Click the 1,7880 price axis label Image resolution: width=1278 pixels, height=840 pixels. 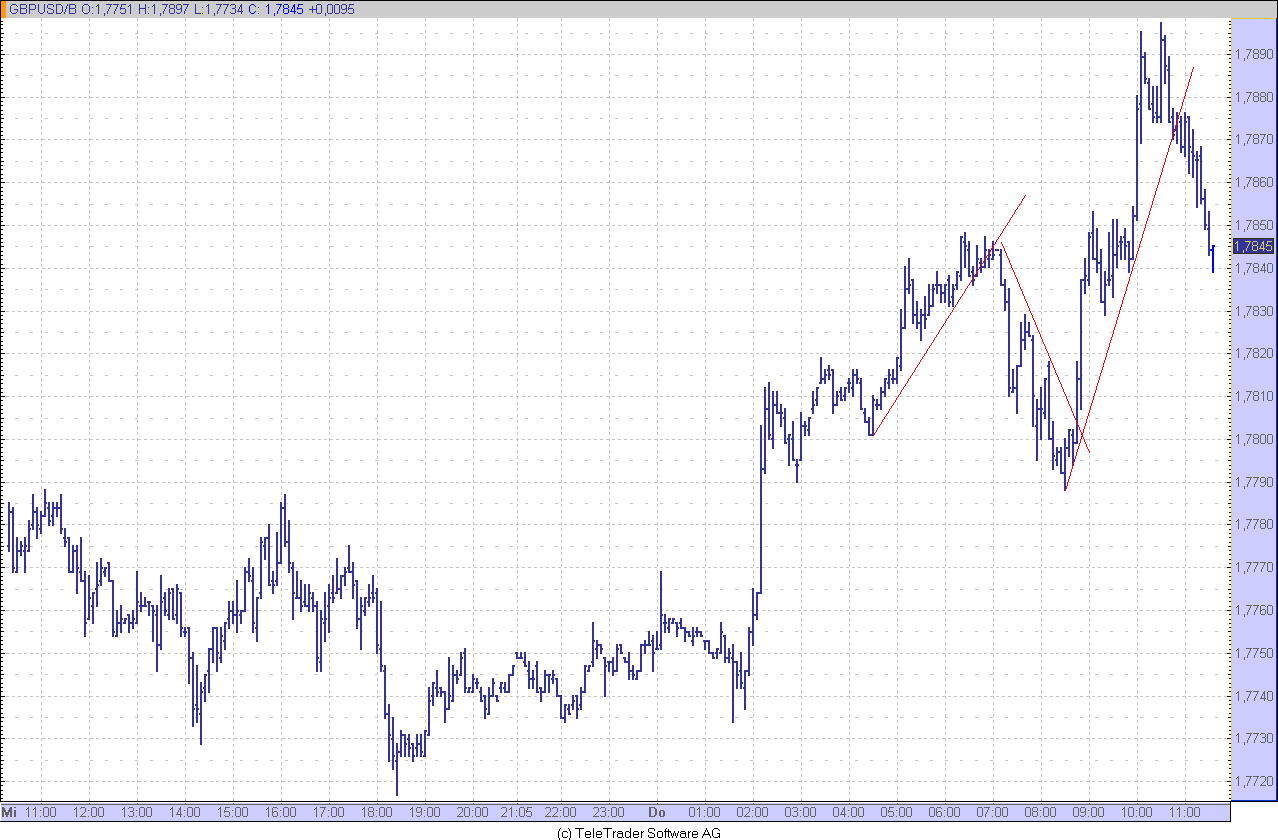tap(1254, 97)
